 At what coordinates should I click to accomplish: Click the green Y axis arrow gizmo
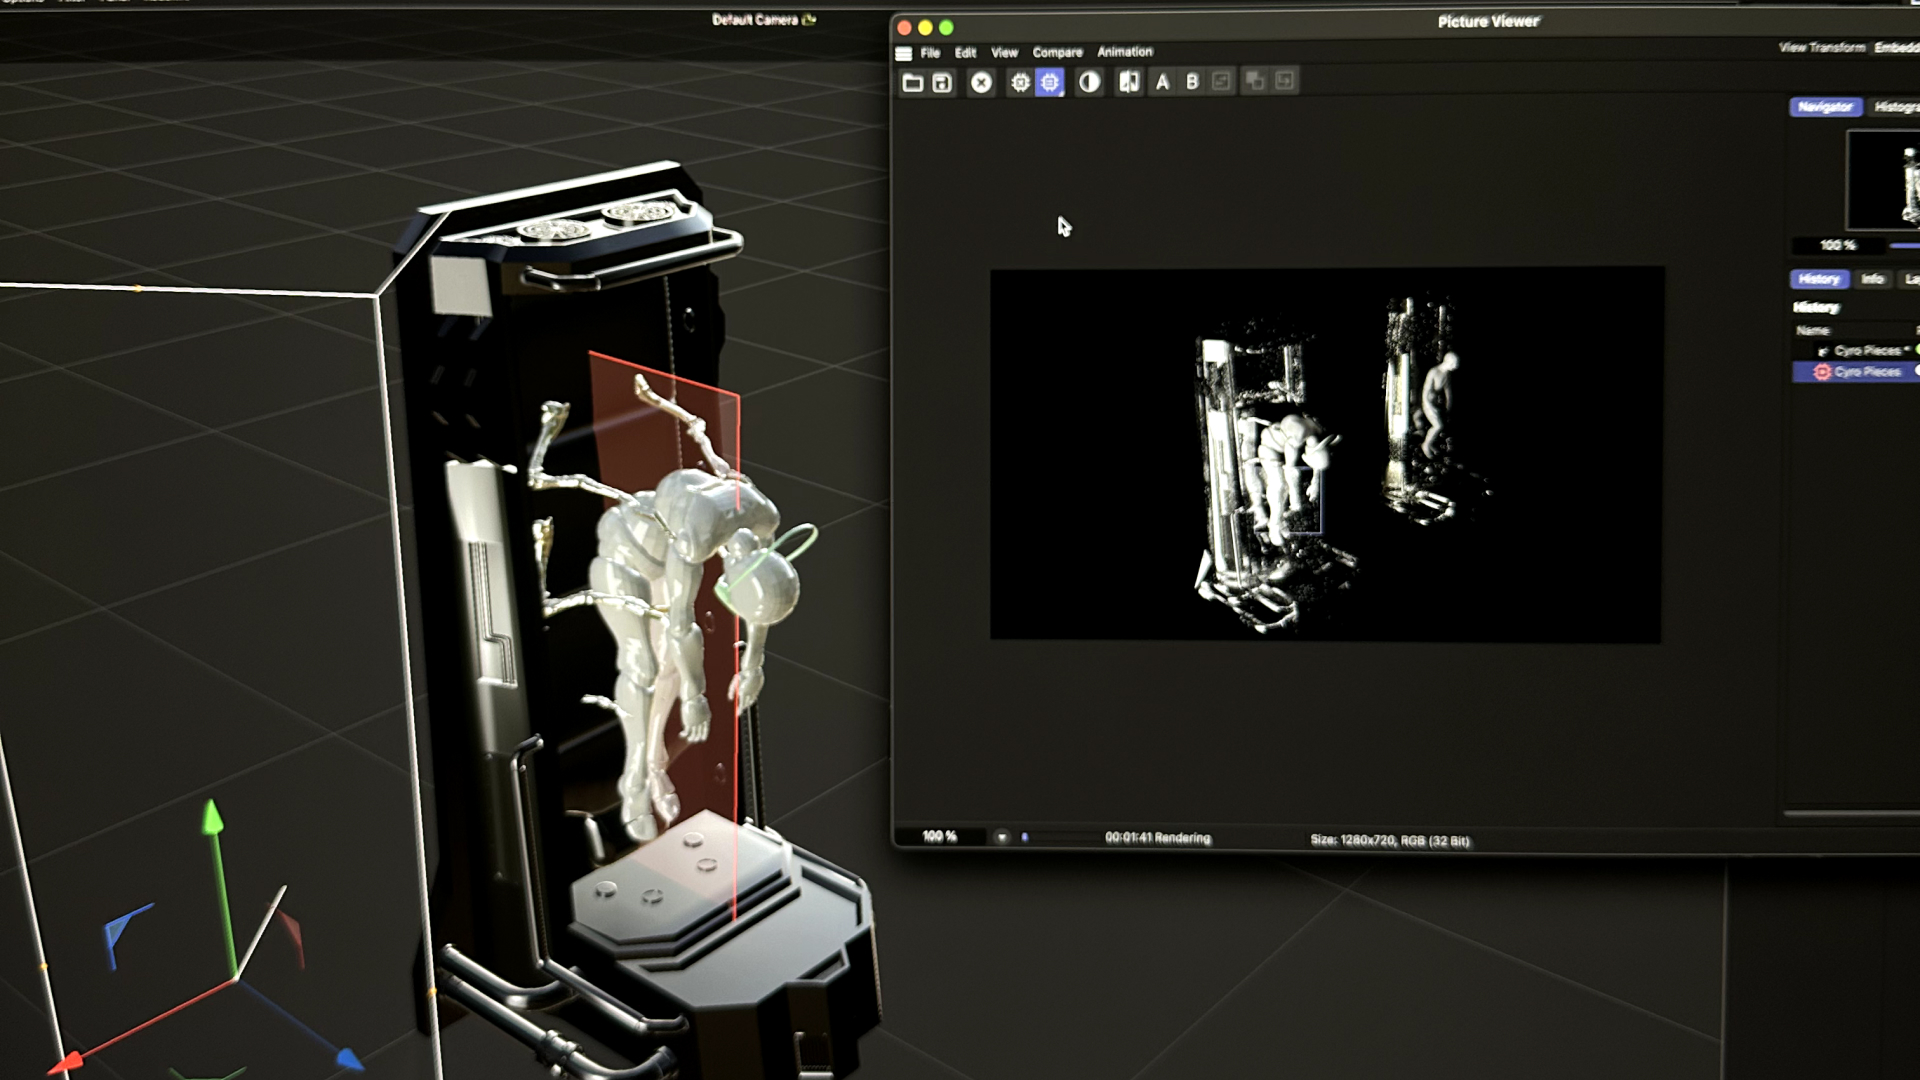tap(212, 816)
